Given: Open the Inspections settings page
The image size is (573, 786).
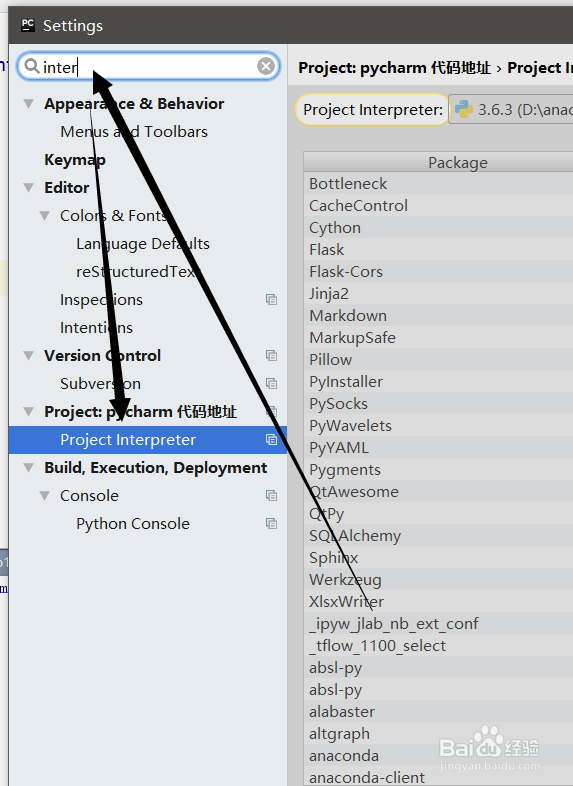Looking at the screenshot, I should pyautogui.click(x=101, y=300).
